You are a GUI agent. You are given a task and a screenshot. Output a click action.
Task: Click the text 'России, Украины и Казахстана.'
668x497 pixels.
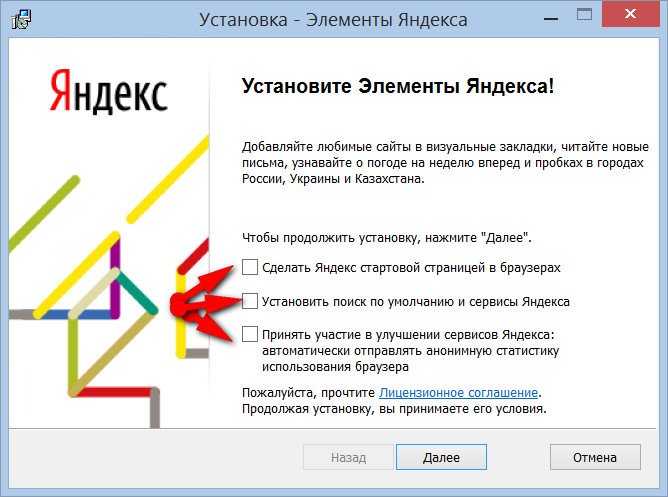[333, 178]
